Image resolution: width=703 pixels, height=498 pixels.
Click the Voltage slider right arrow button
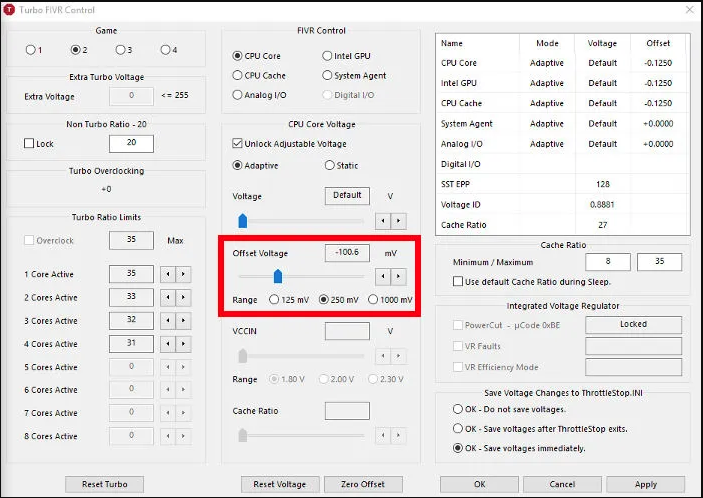398,221
